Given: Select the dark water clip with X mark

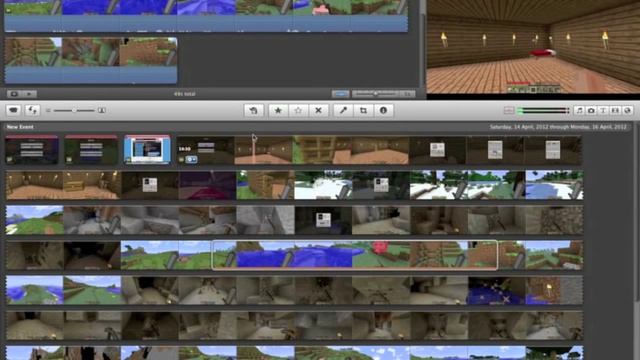Looking at the screenshot, I should pos(496,290).
